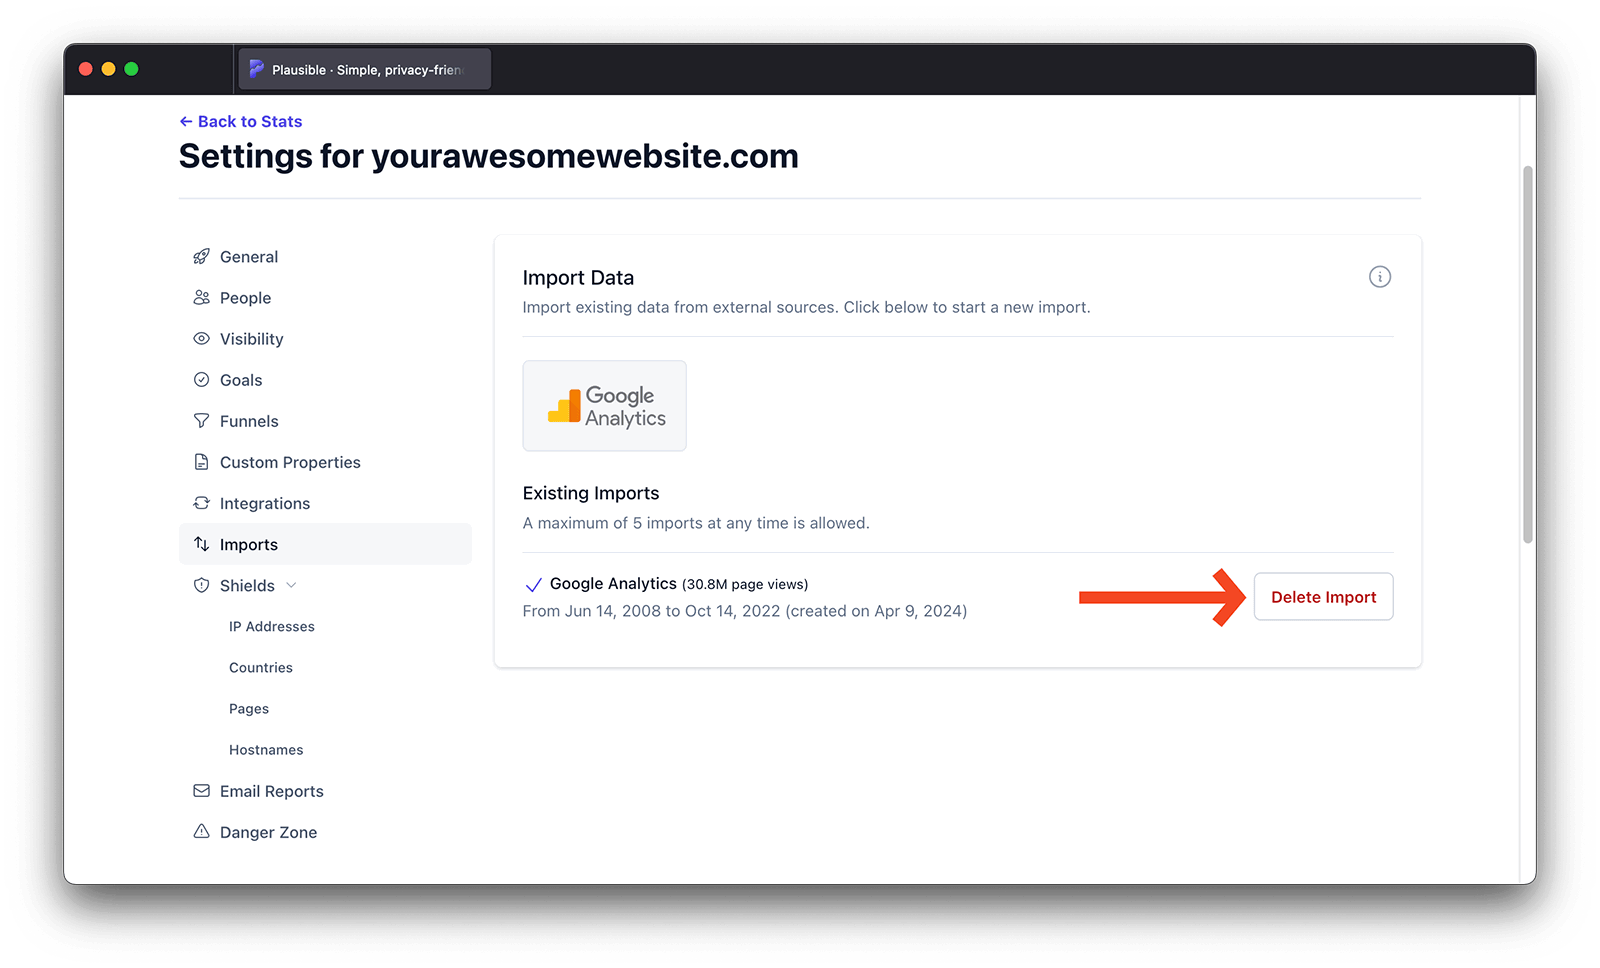
Task: Select the Funnels filter icon
Action: 202,420
